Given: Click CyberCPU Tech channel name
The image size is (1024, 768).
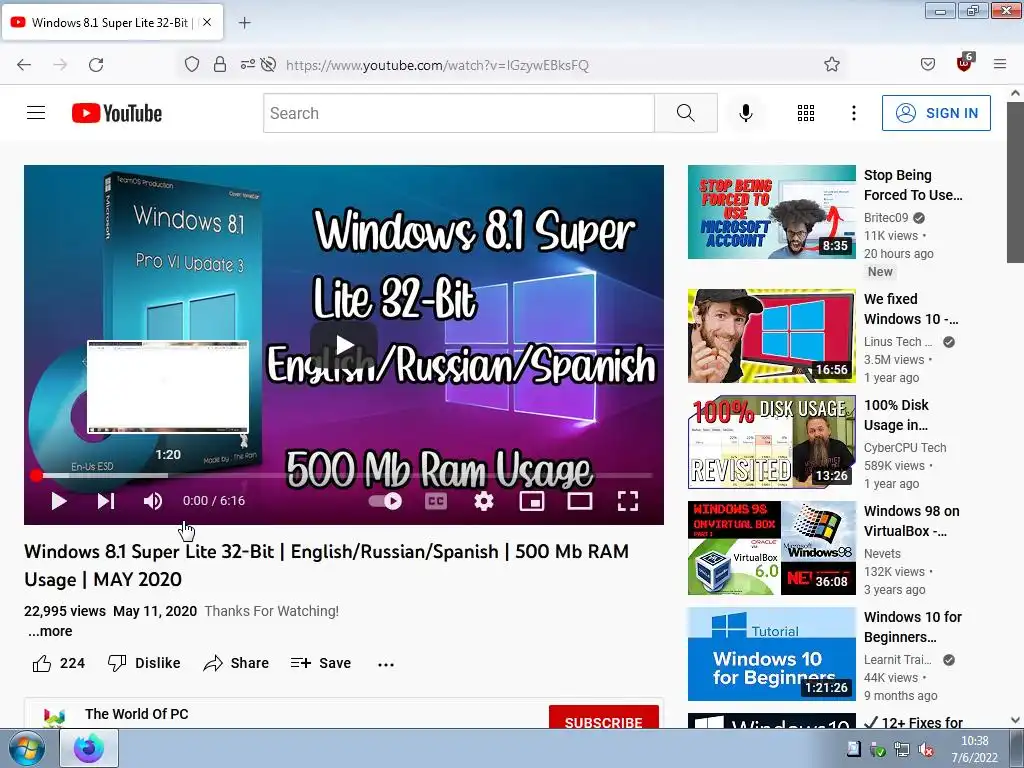Looking at the screenshot, I should click(x=904, y=447).
